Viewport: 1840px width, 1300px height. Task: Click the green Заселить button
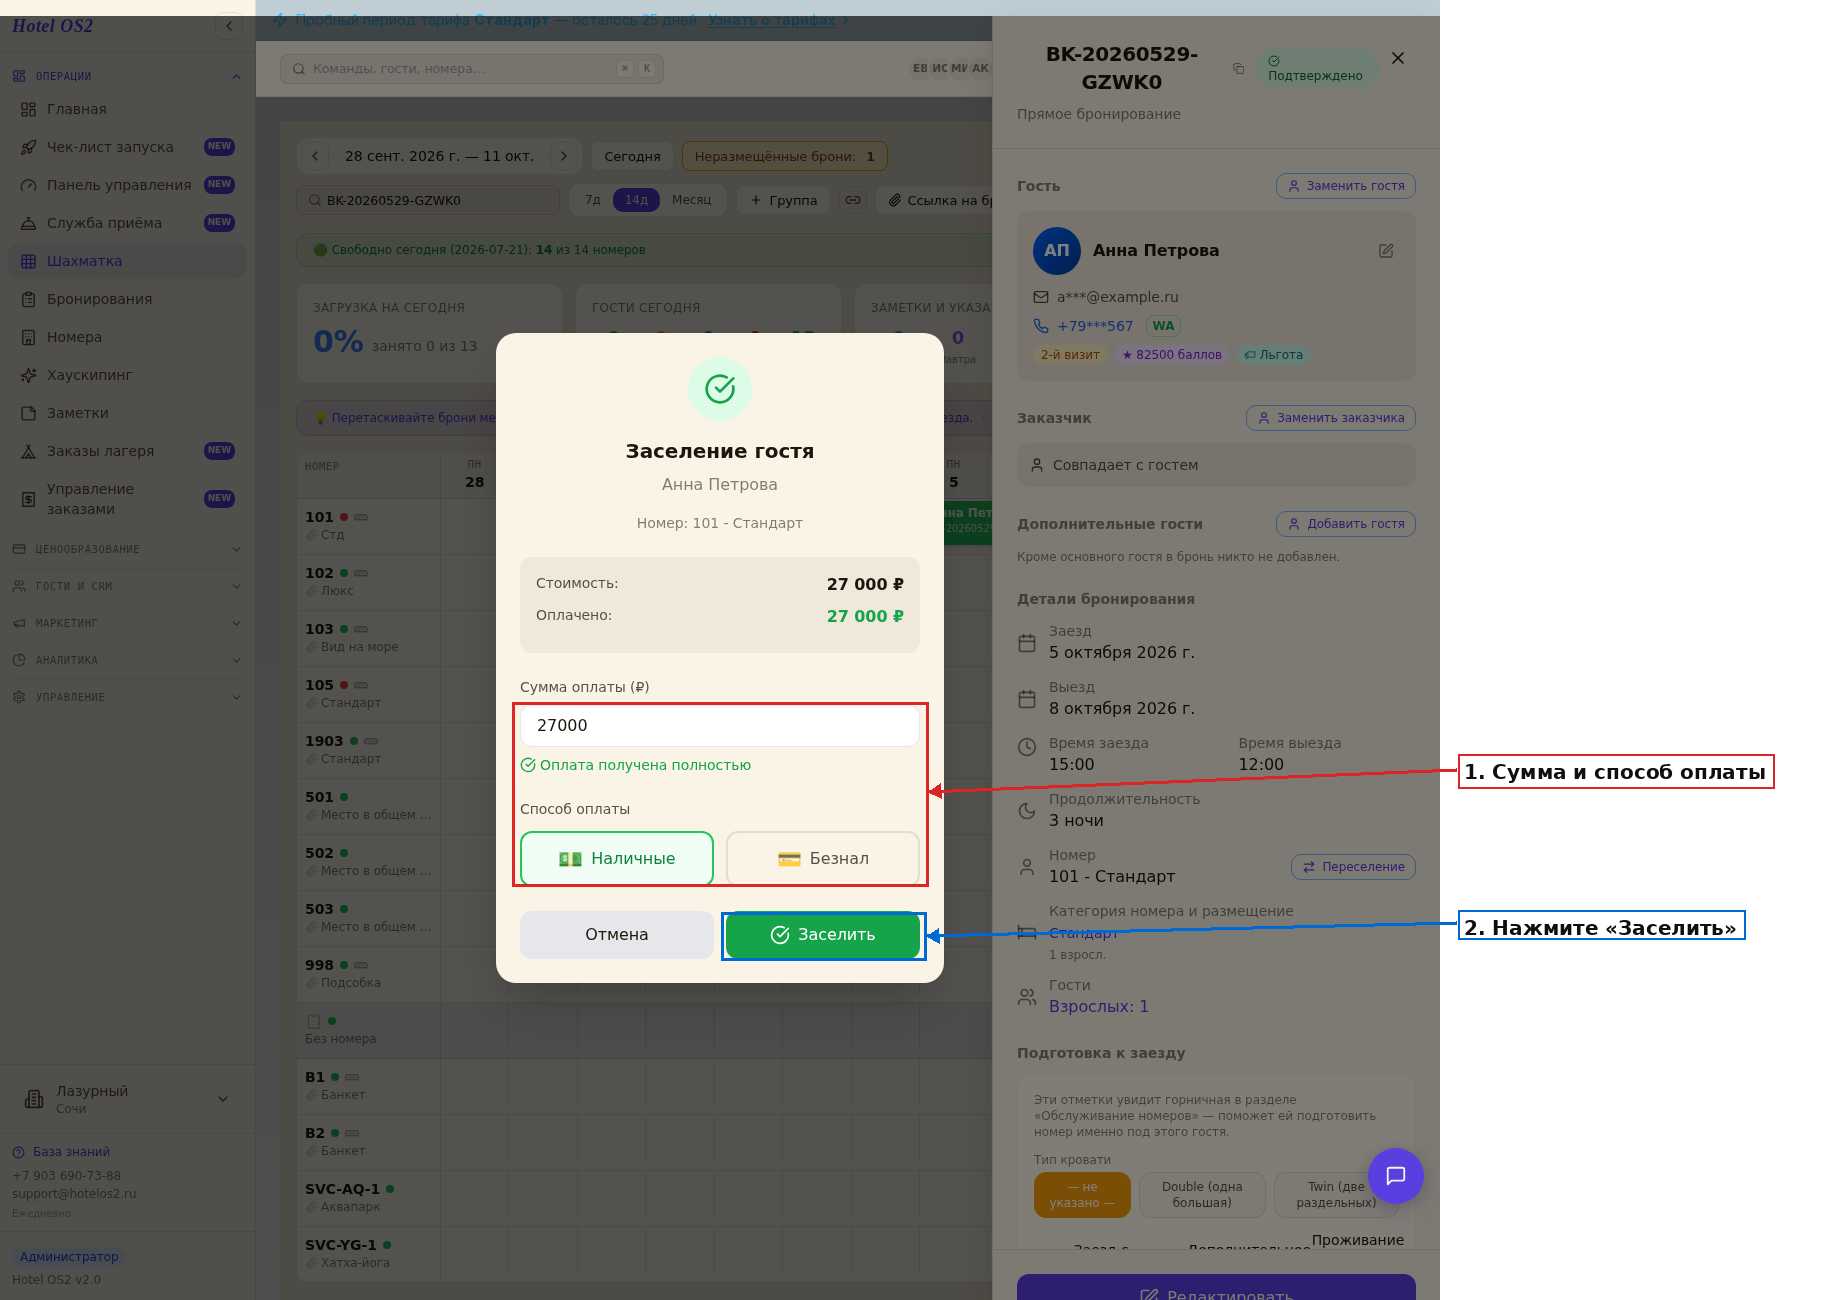tap(823, 935)
